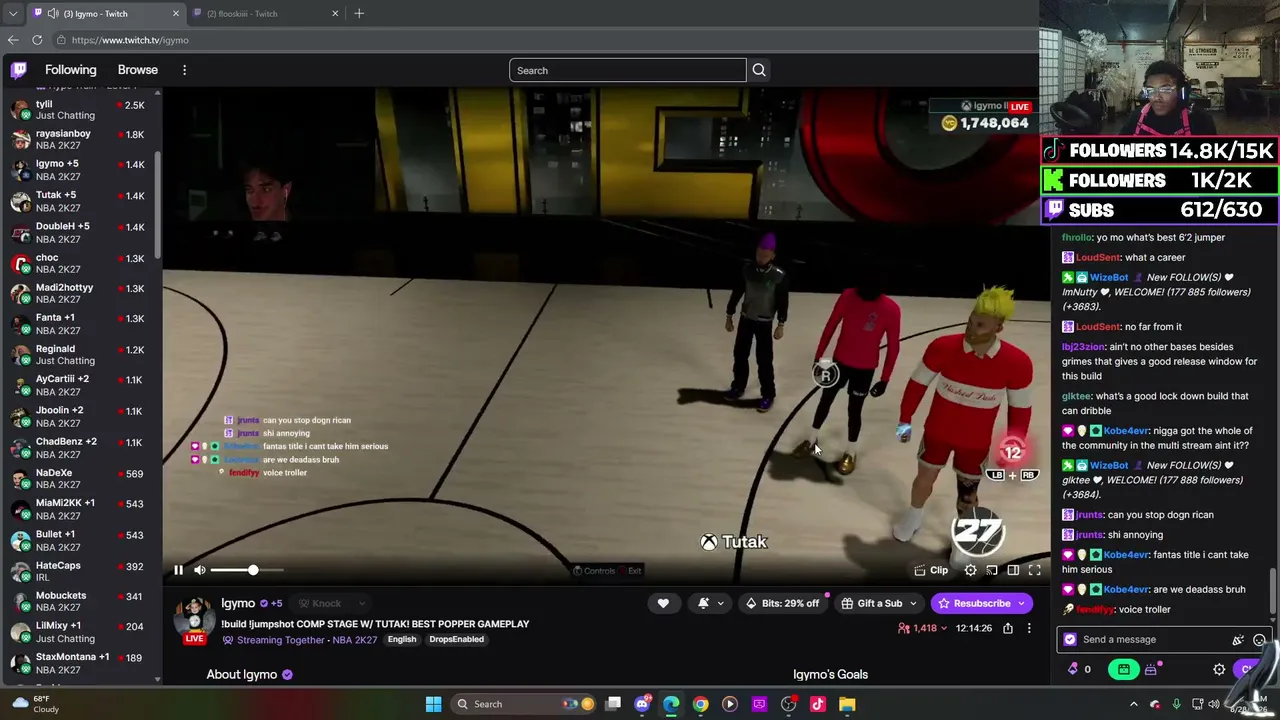Create a Clip of the stream

point(930,570)
